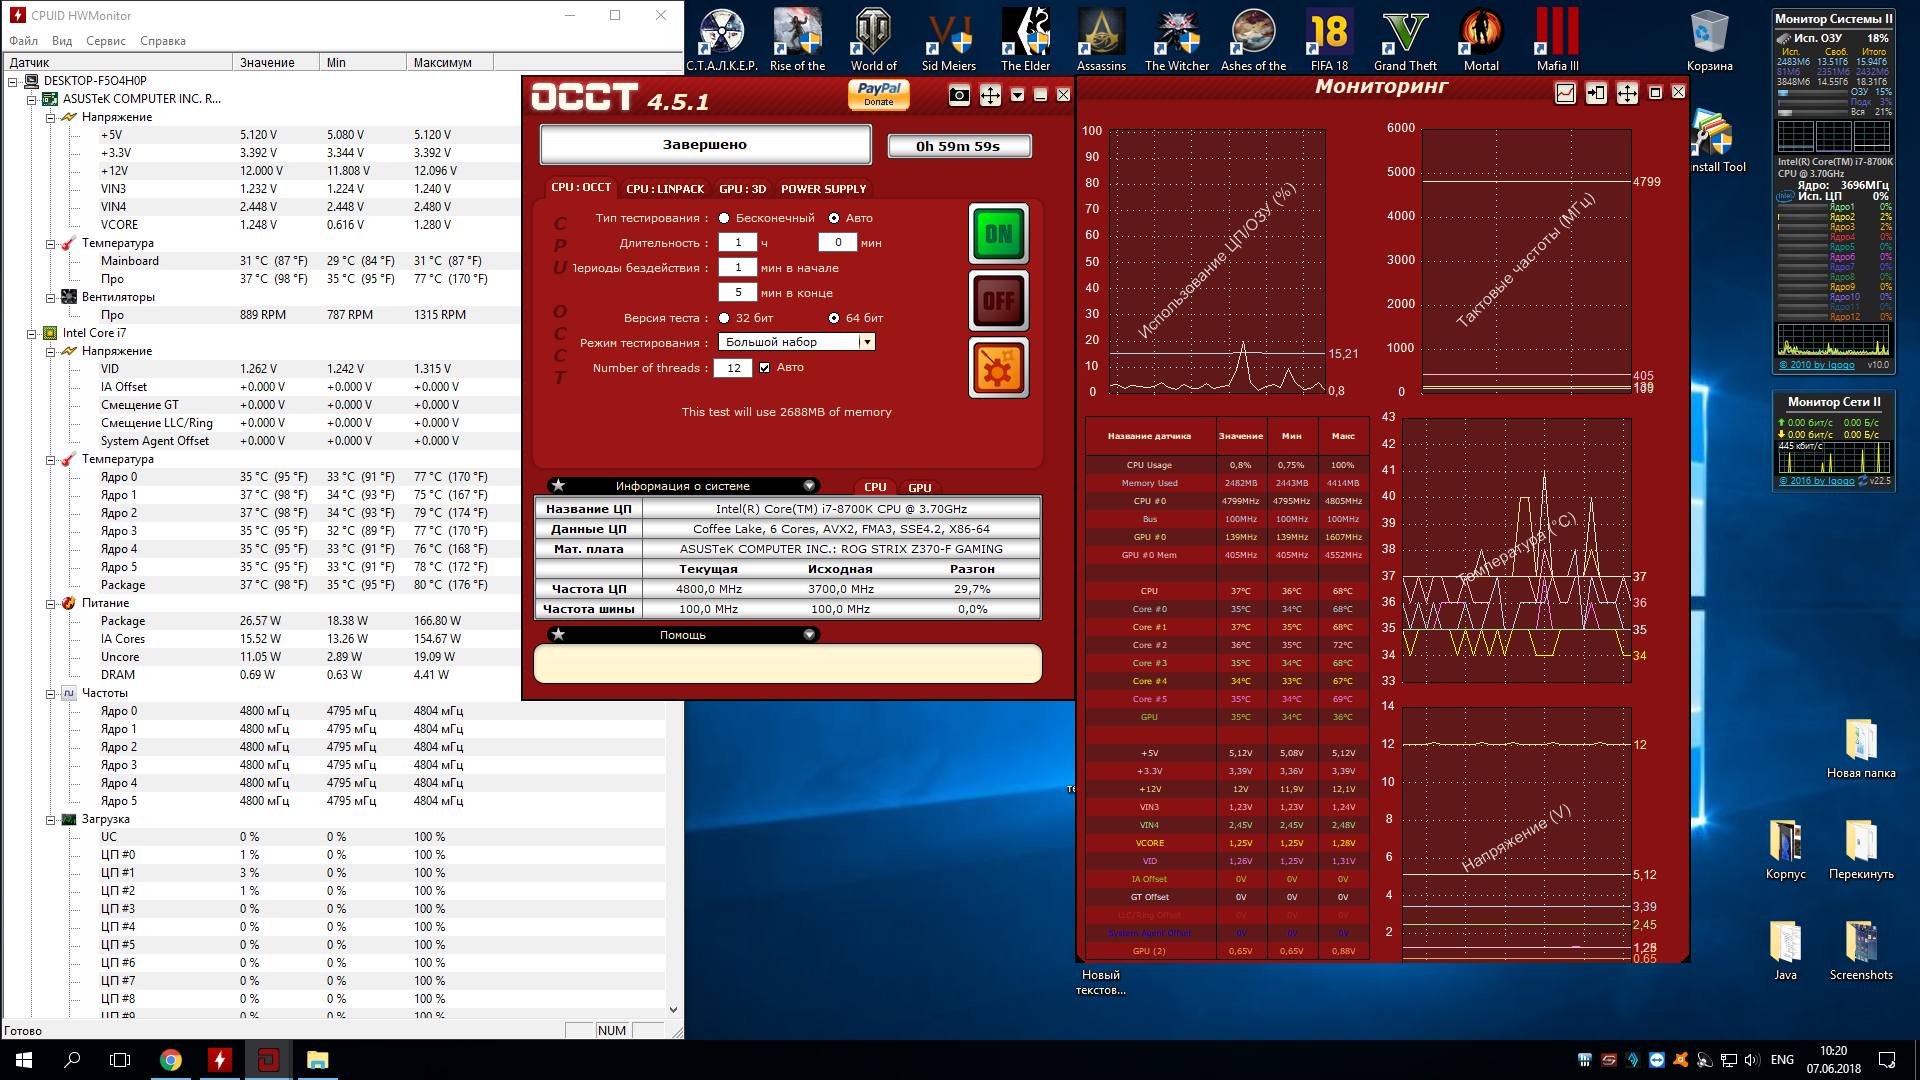1920x1080 pixels.
Task: Switch to the CPU : LINPACK tab
Action: [x=665, y=189]
